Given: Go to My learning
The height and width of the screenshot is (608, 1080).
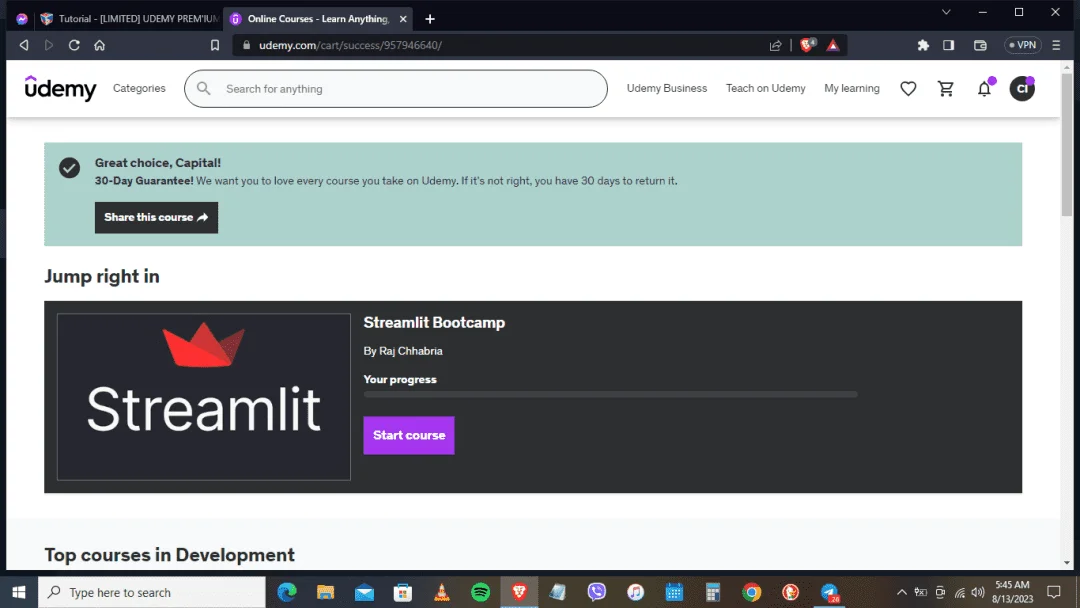Looking at the screenshot, I should click(x=851, y=89).
